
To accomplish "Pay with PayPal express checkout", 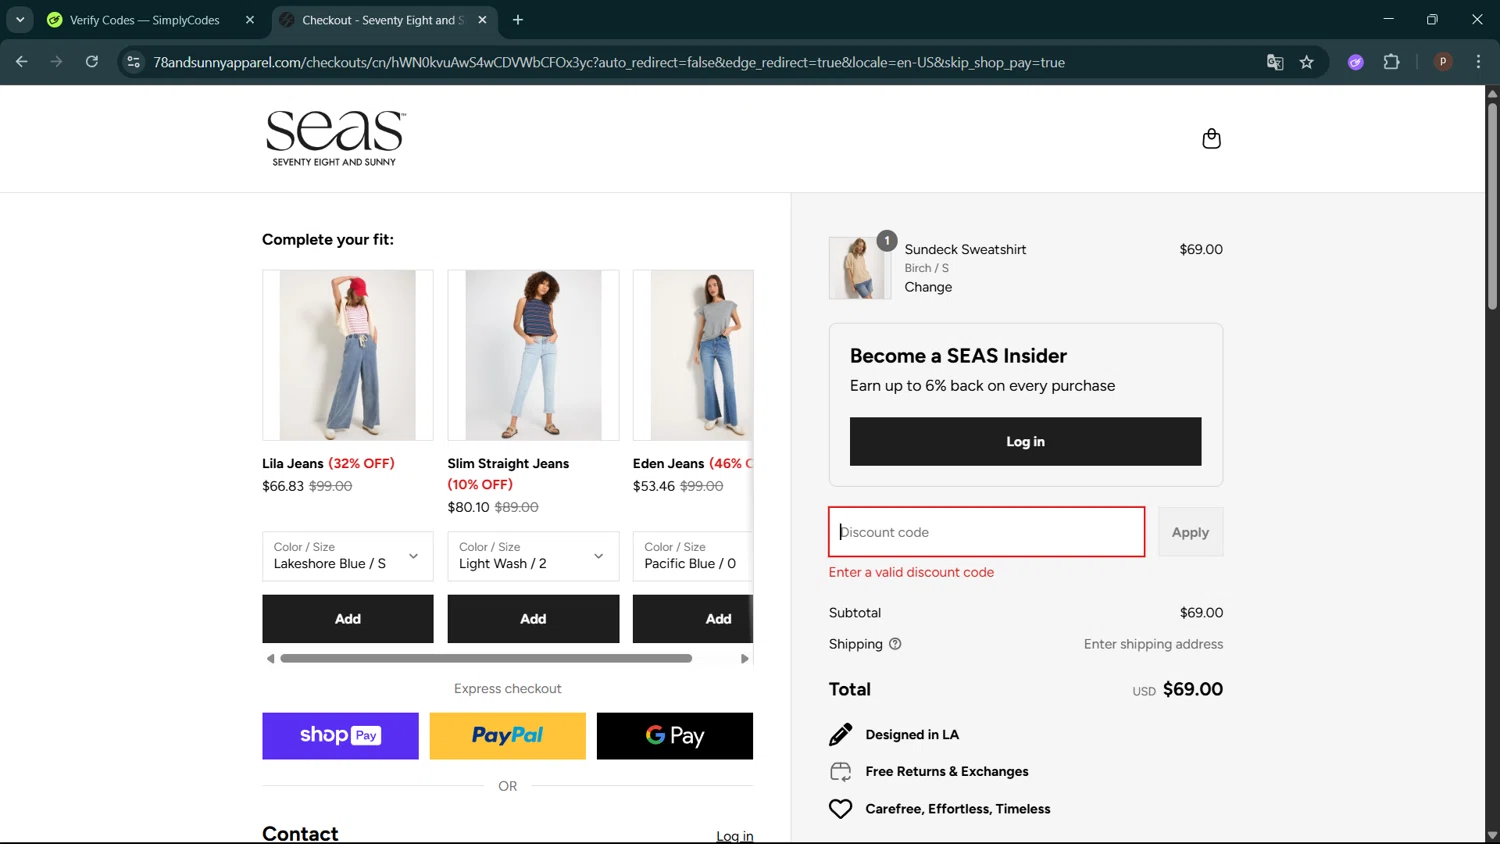I will pyautogui.click(x=507, y=736).
